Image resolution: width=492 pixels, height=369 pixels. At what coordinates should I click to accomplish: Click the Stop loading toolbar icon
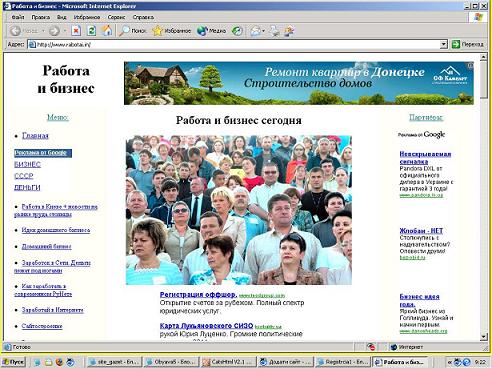coord(76,31)
